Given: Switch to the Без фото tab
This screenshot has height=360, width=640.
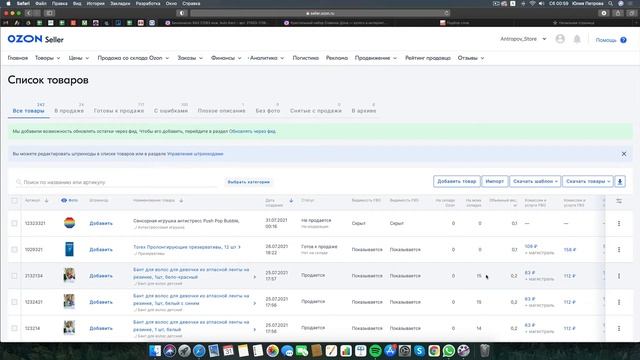Looking at the screenshot, I should coord(268,111).
